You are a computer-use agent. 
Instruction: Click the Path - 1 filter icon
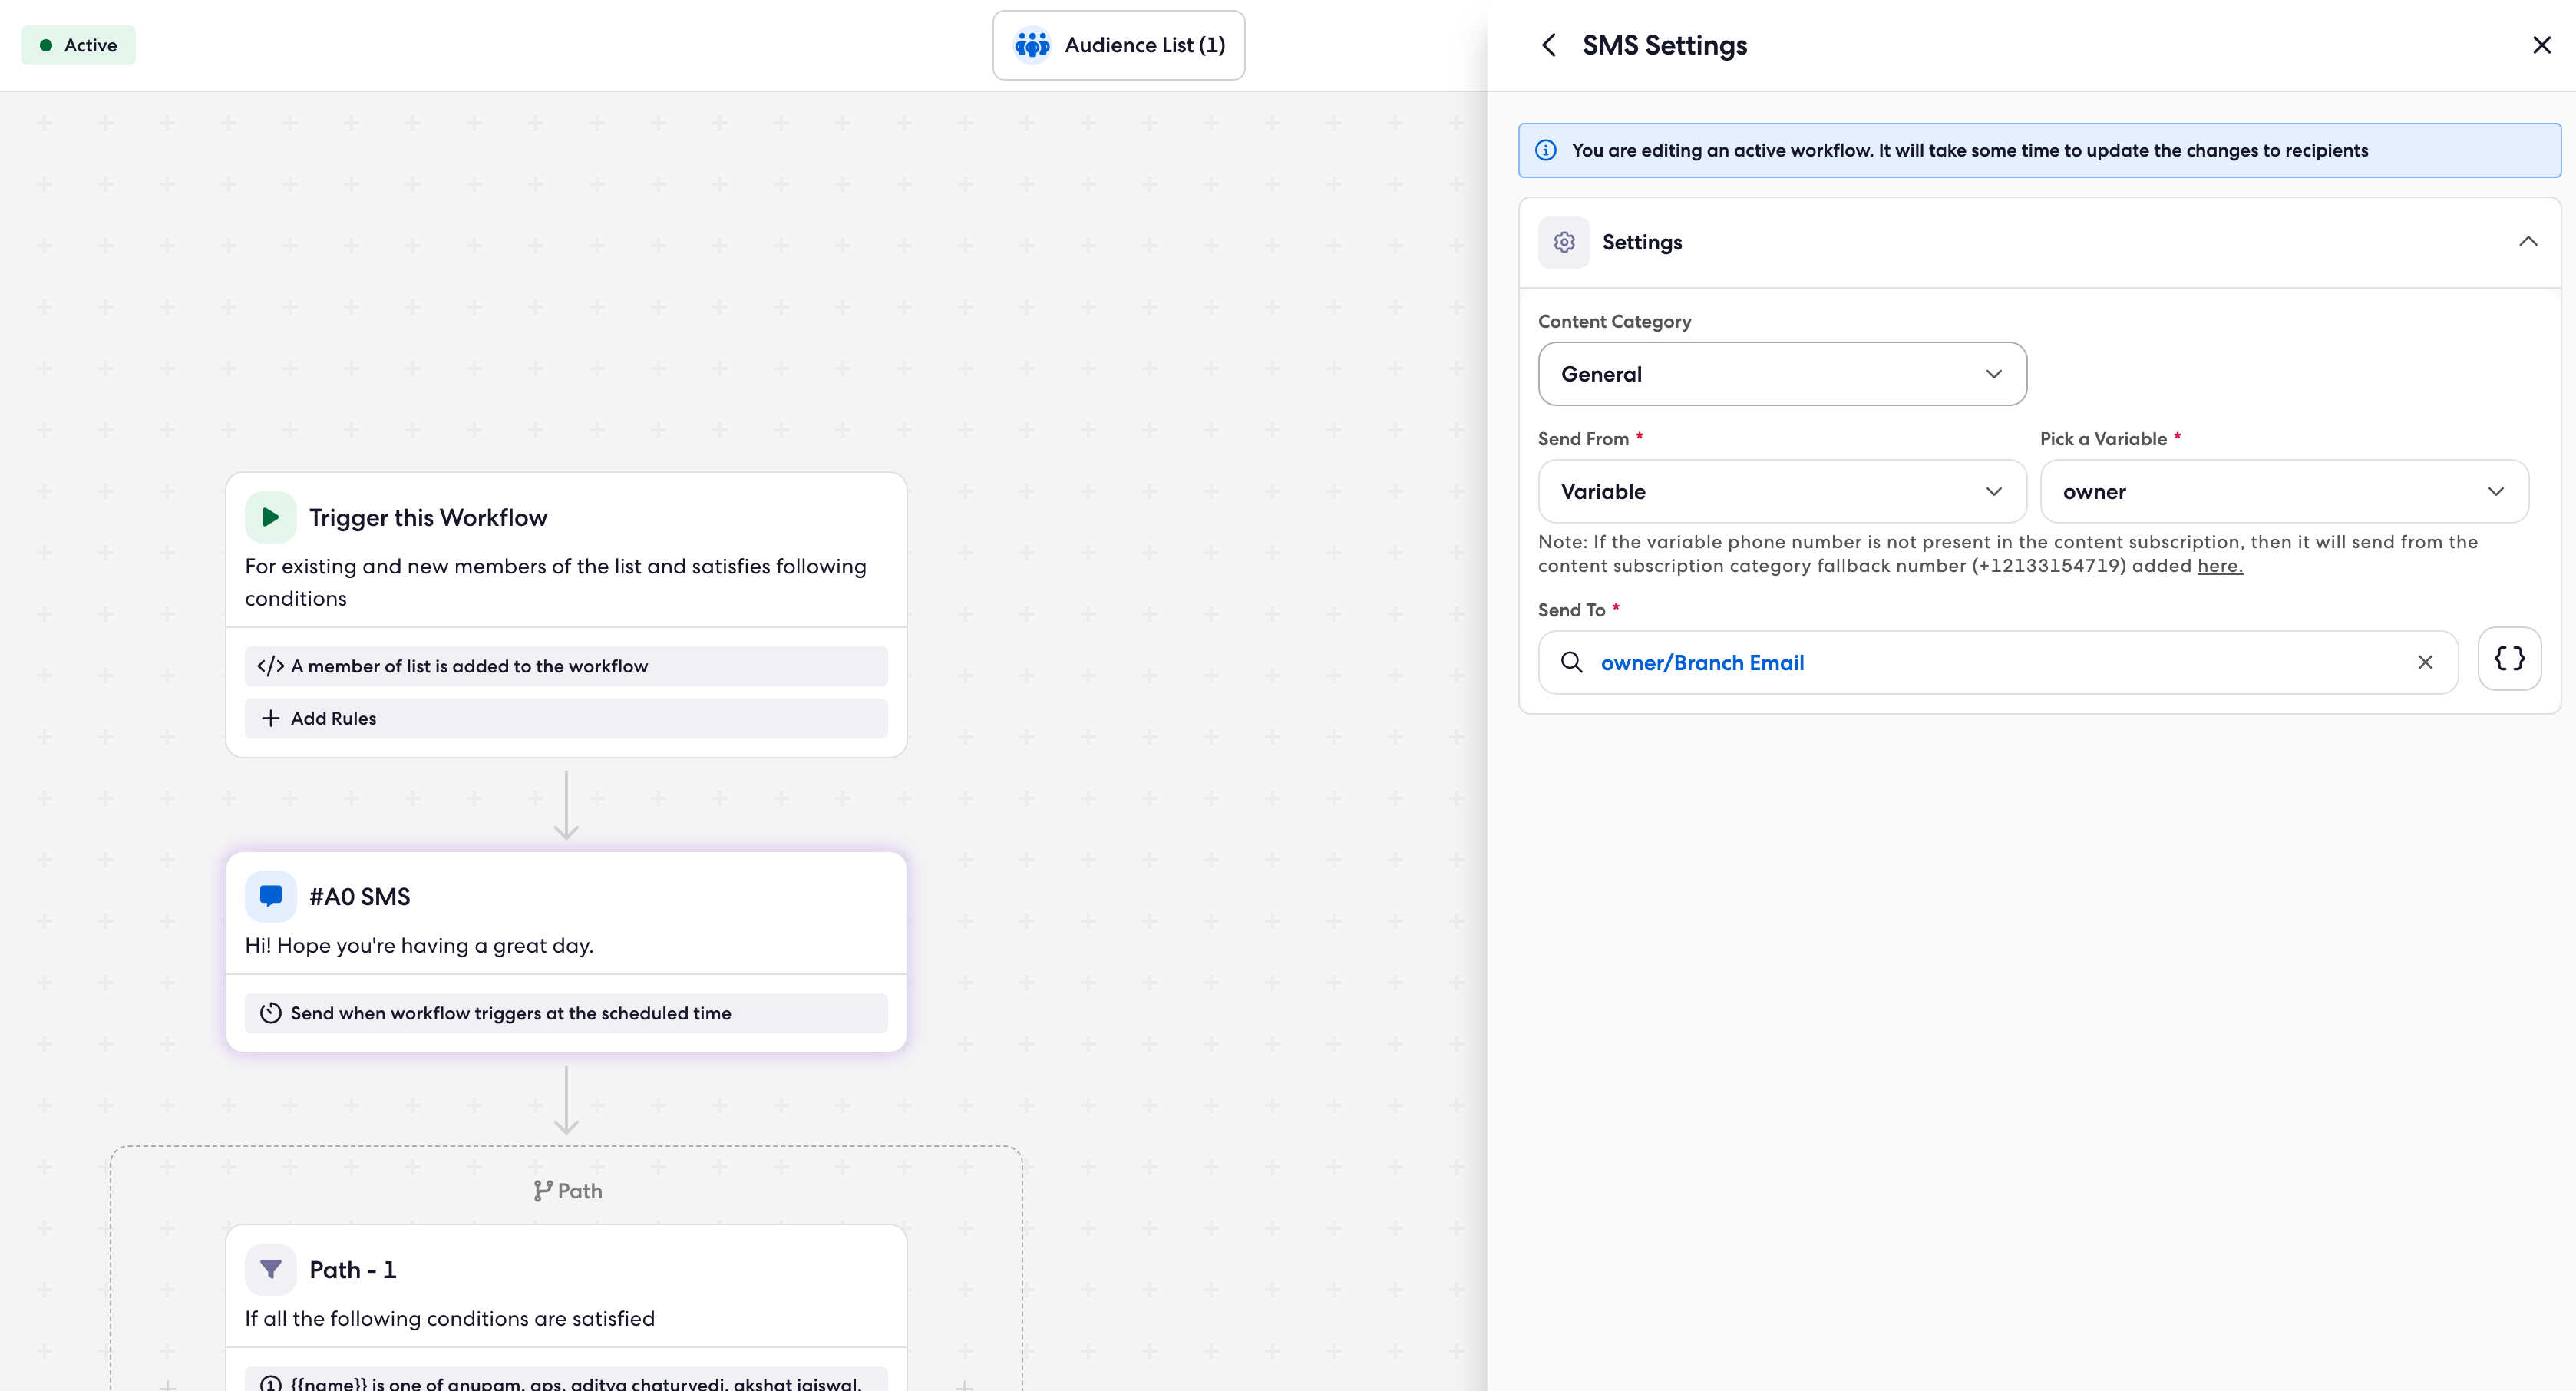tap(270, 1269)
